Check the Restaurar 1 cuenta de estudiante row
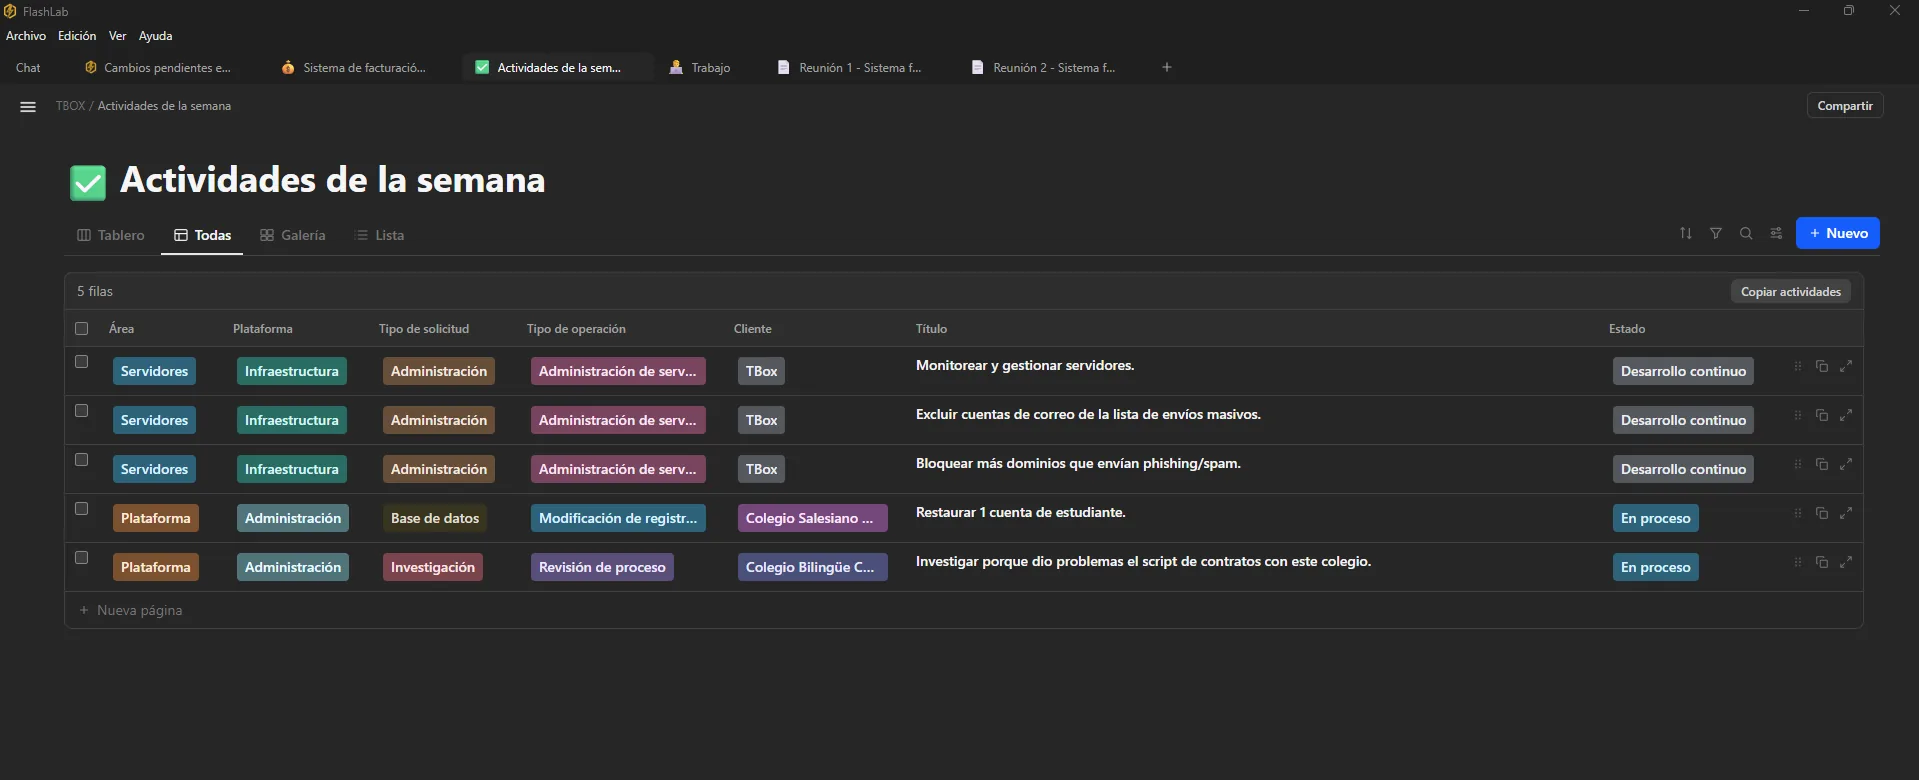This screenshot has width=1919, height=780. 82,509
